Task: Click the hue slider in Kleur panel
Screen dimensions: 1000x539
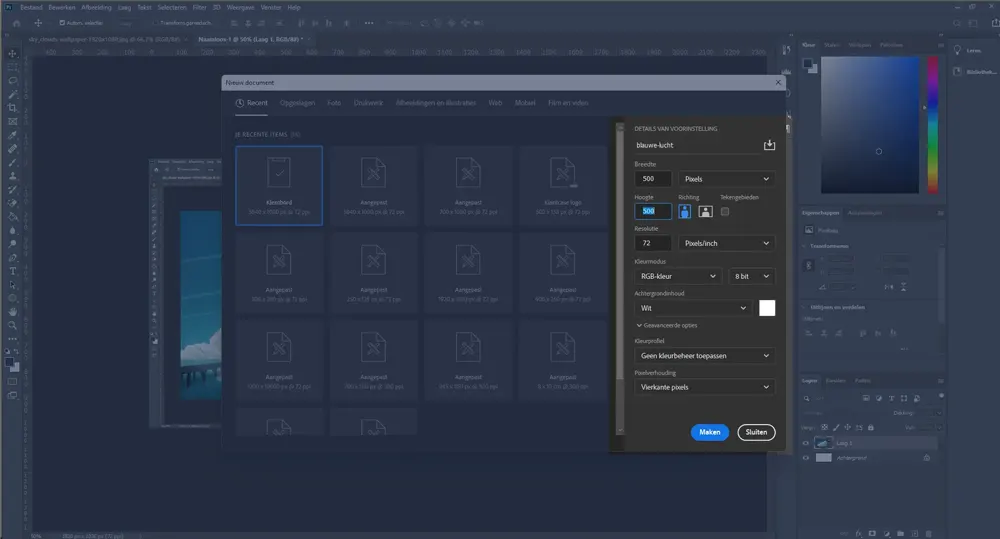Action: coord(932,124)
